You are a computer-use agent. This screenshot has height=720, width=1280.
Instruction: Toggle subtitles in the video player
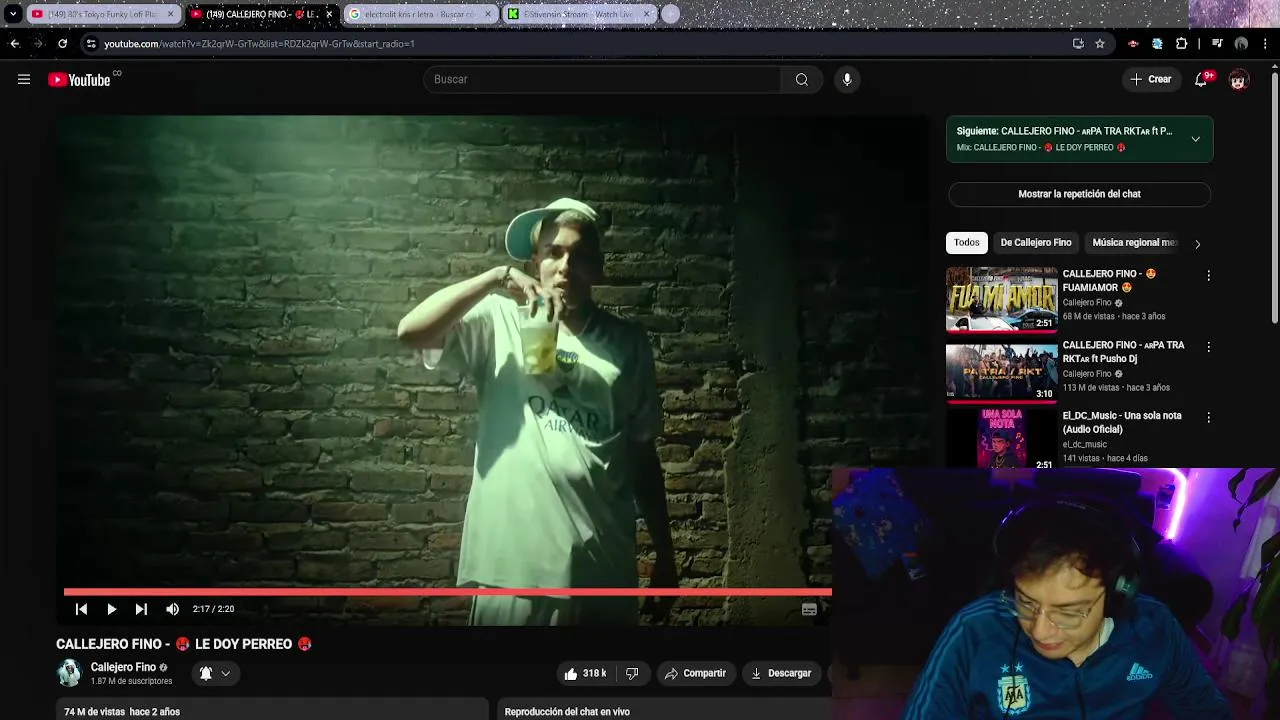(x=809, y=609)
